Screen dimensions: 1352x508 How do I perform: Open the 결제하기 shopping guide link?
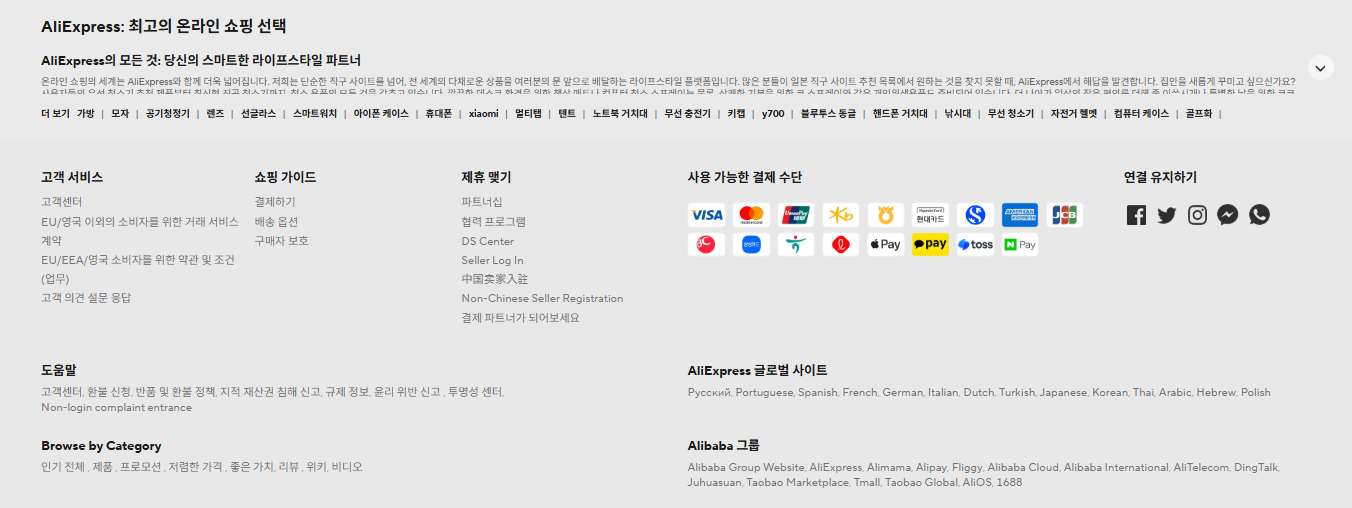click(275, 202)
